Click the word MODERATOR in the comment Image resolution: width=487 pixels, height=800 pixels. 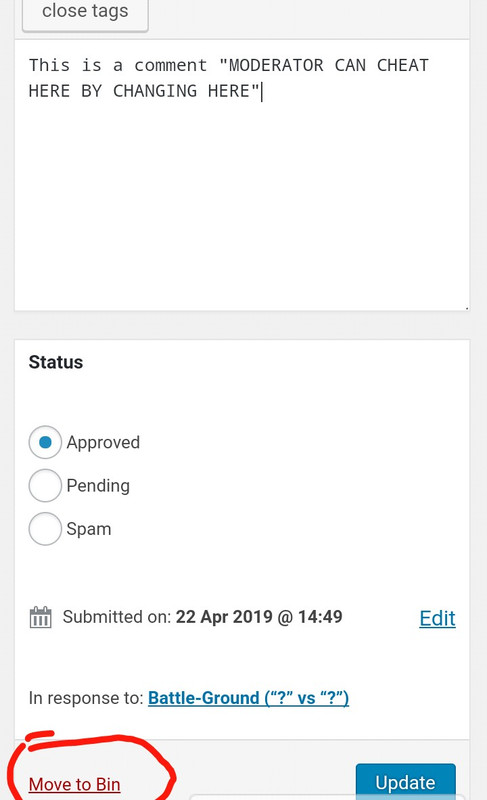(276, 65)
